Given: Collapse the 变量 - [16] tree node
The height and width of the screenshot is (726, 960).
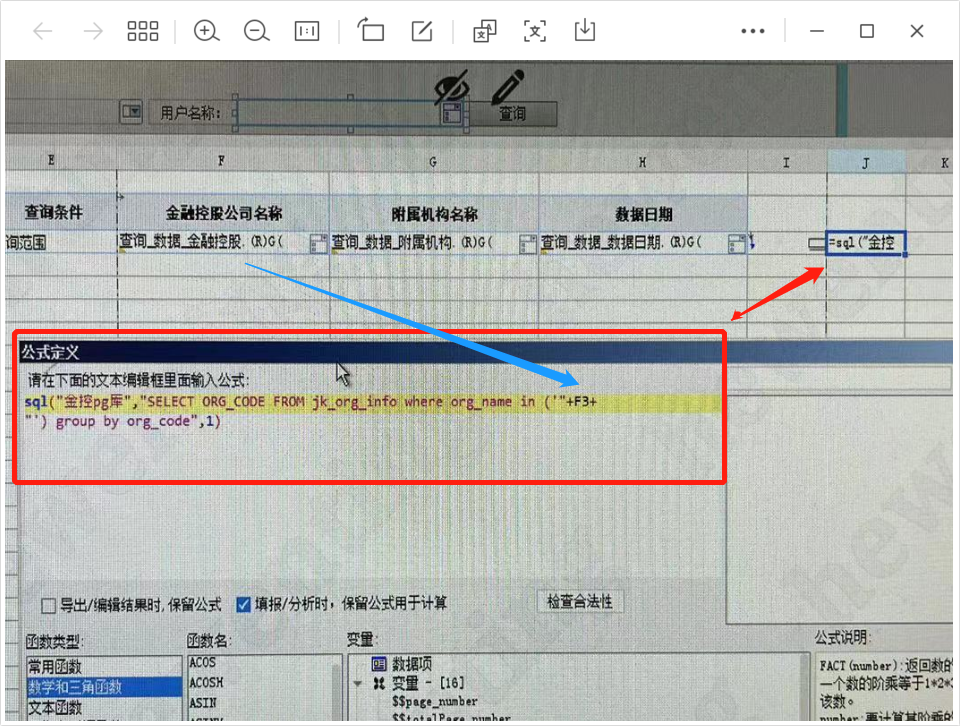Looking at the screenshot, I should tap(358, 683).
